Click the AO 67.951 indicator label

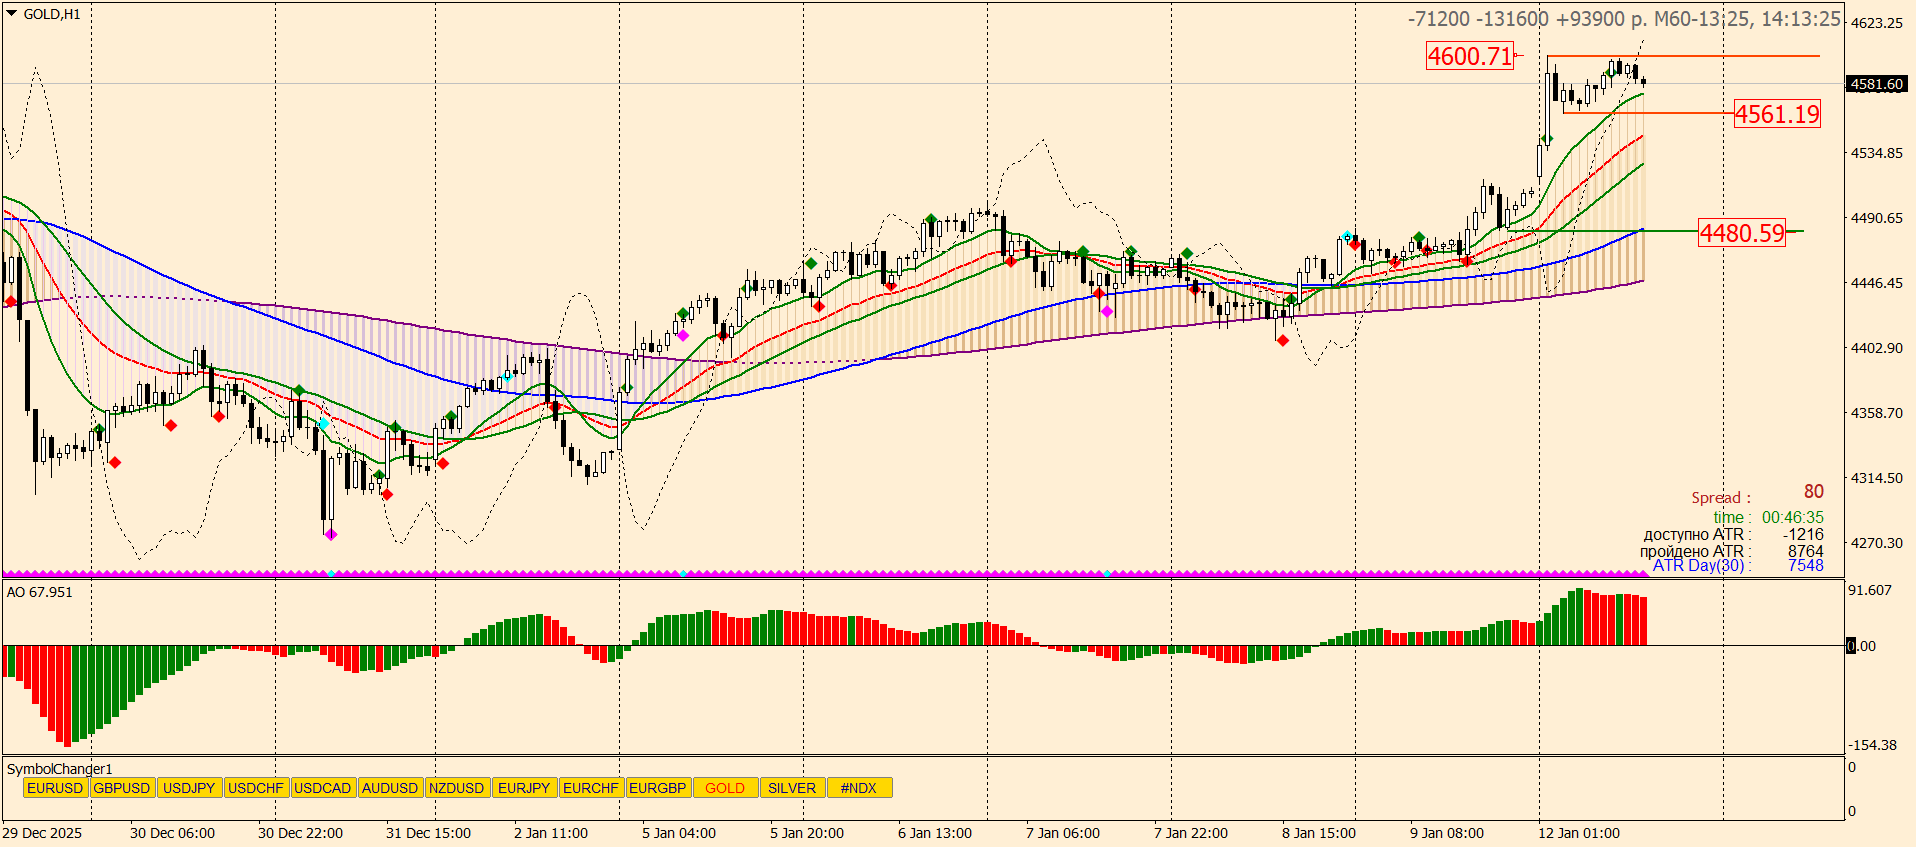click(40, 592)
